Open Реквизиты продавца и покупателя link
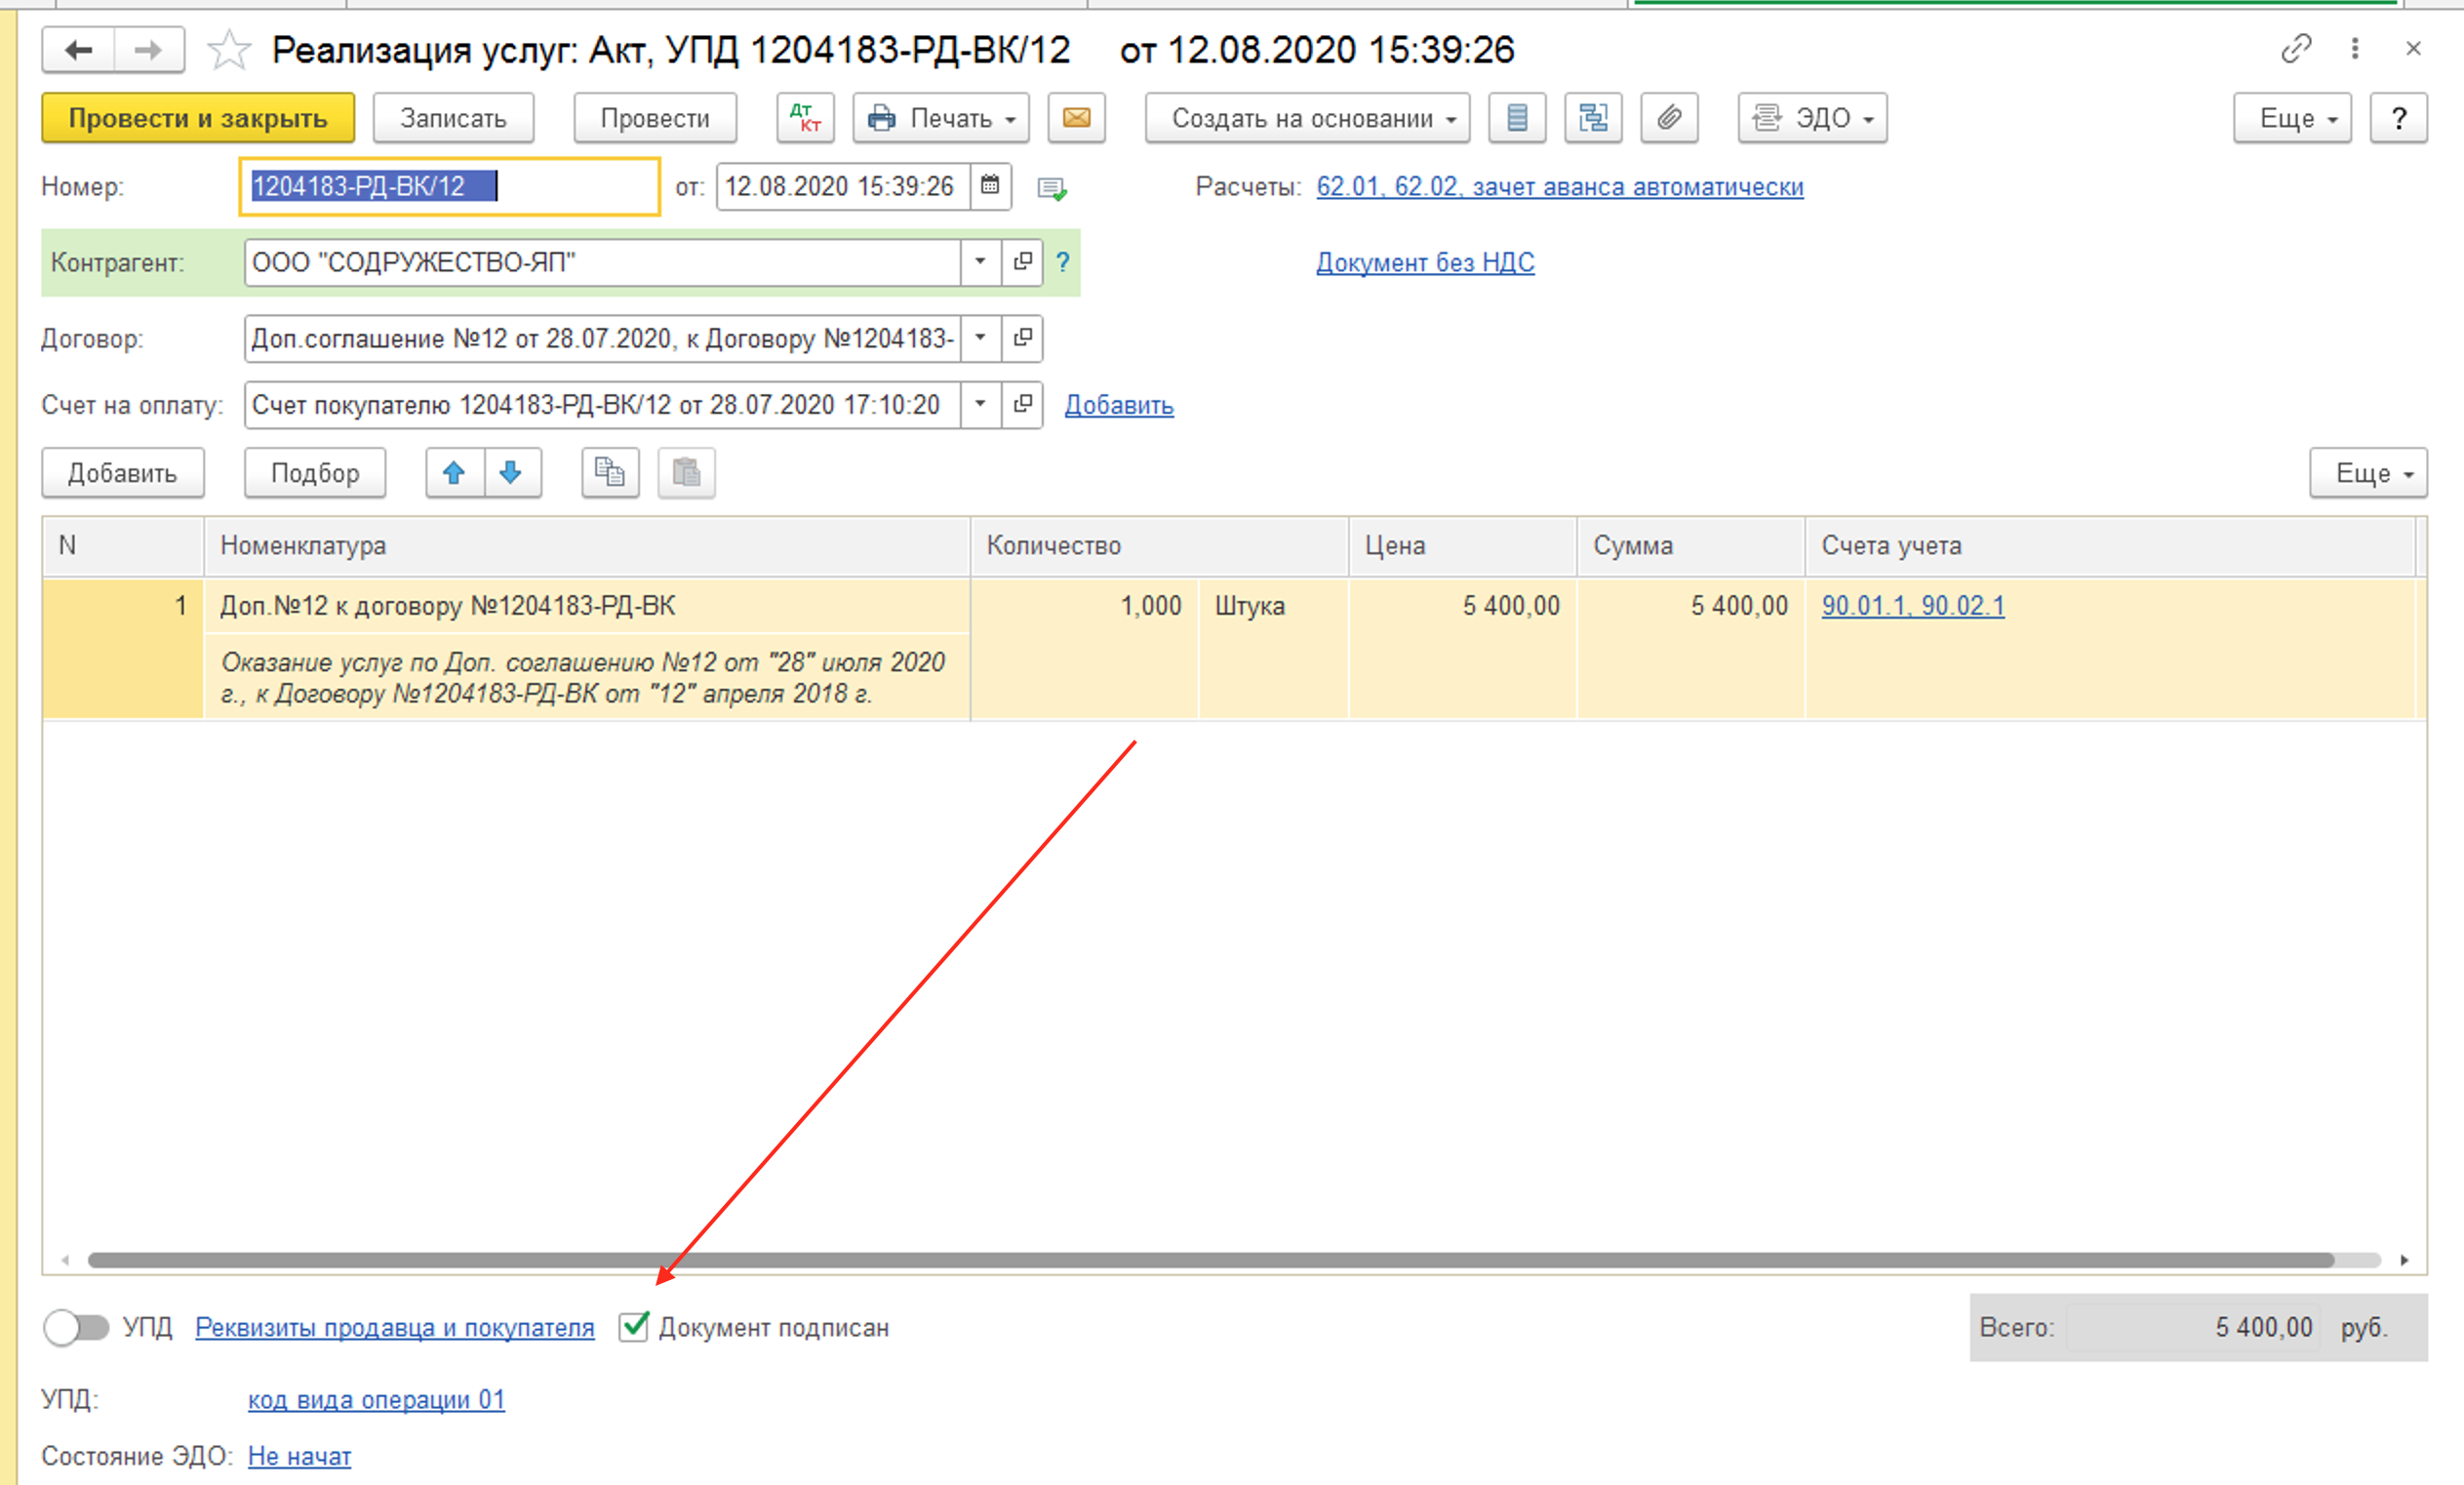 (394, 1328)
